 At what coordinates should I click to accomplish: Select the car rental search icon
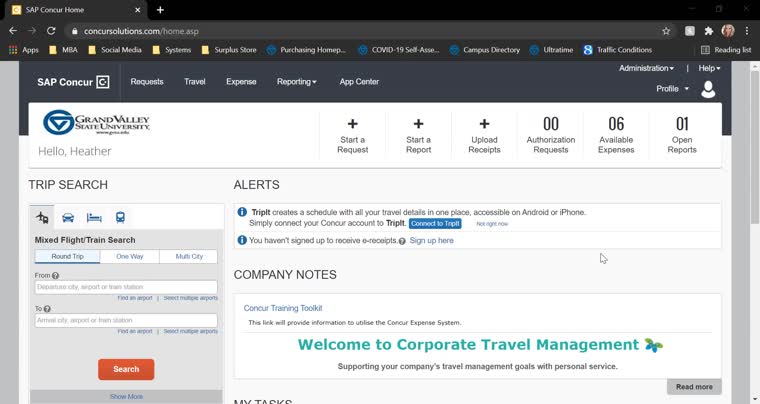click(68, 218)
